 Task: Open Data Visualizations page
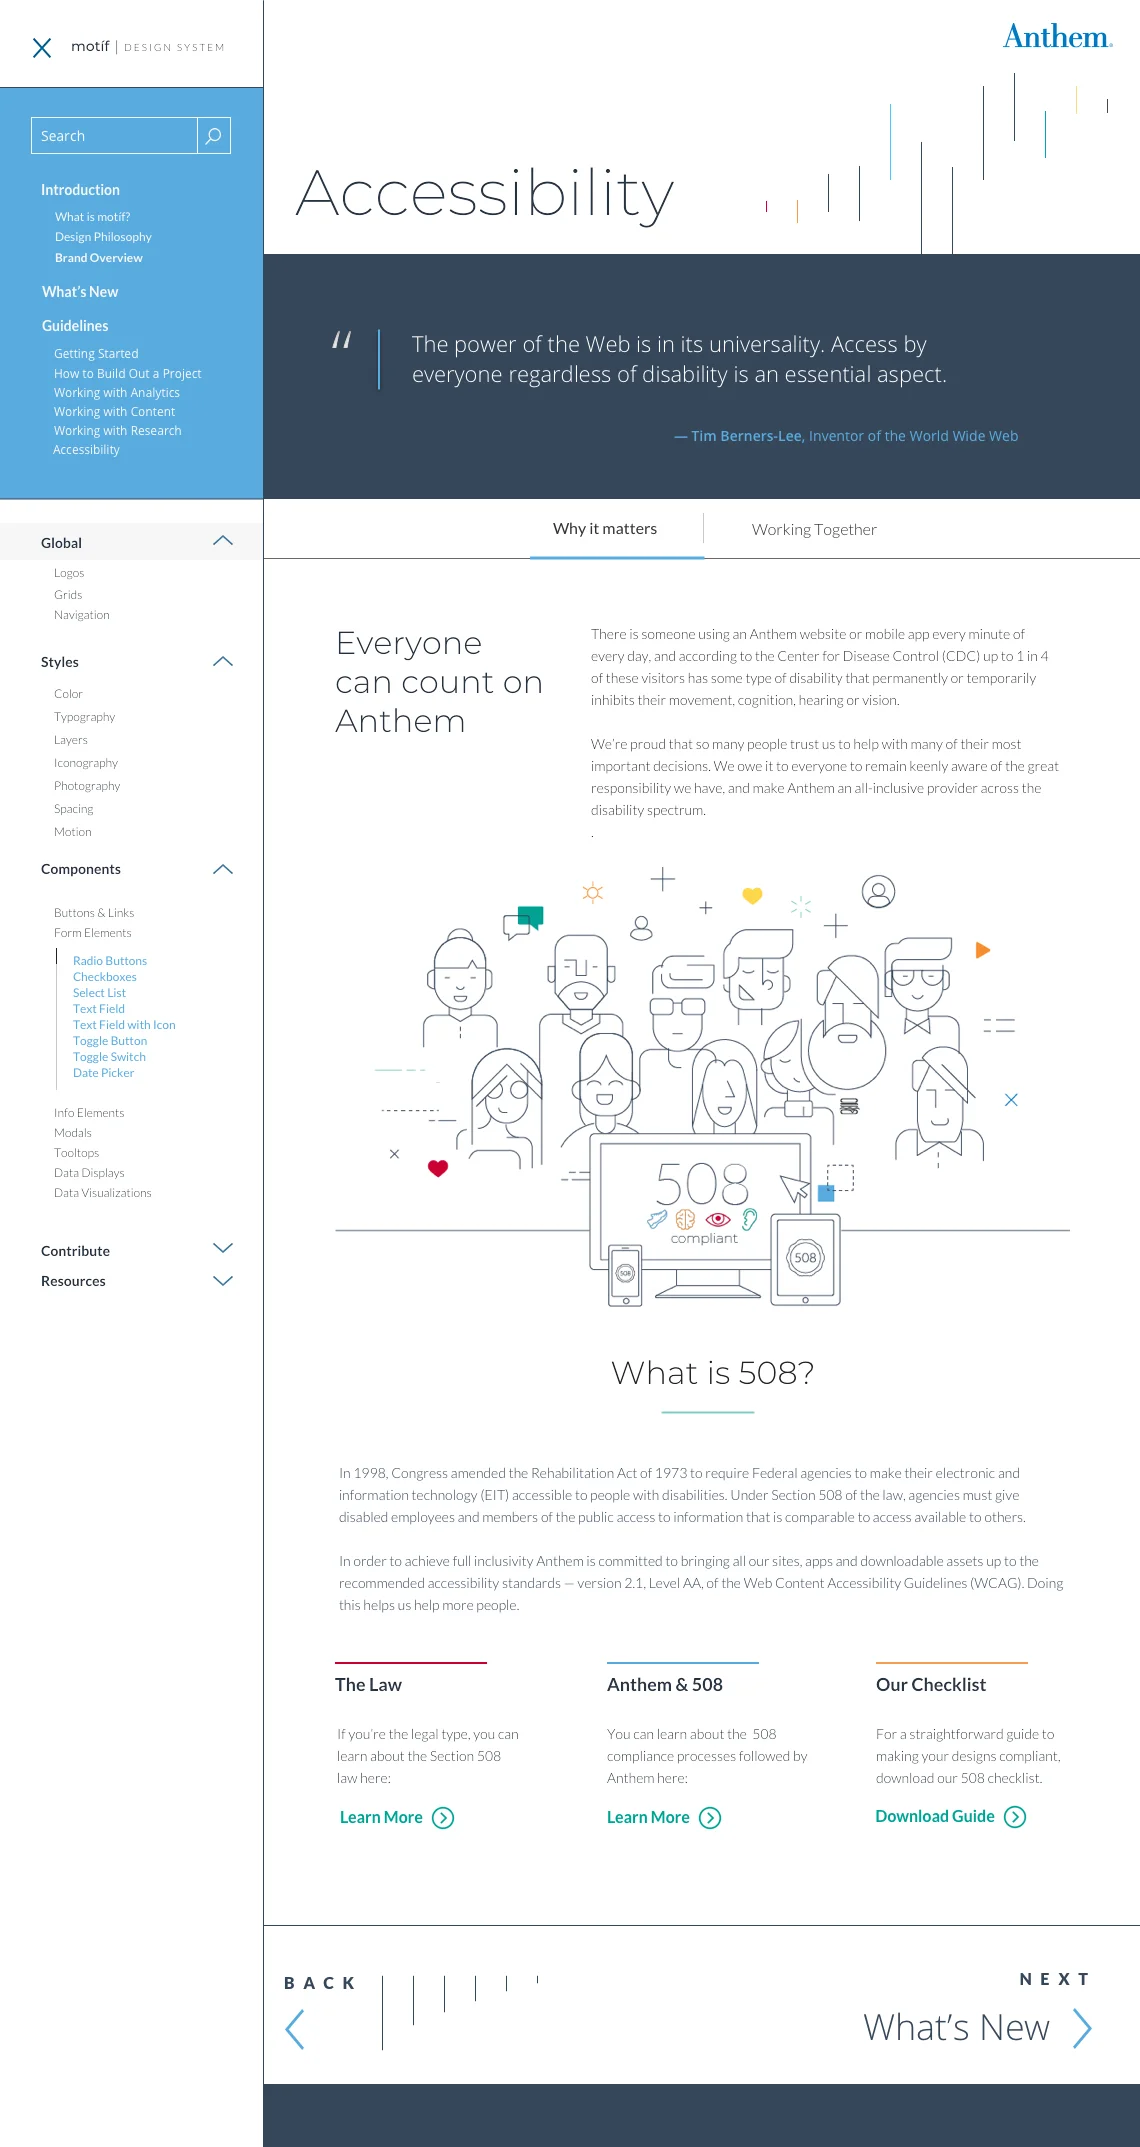(x=103, y=1193)
